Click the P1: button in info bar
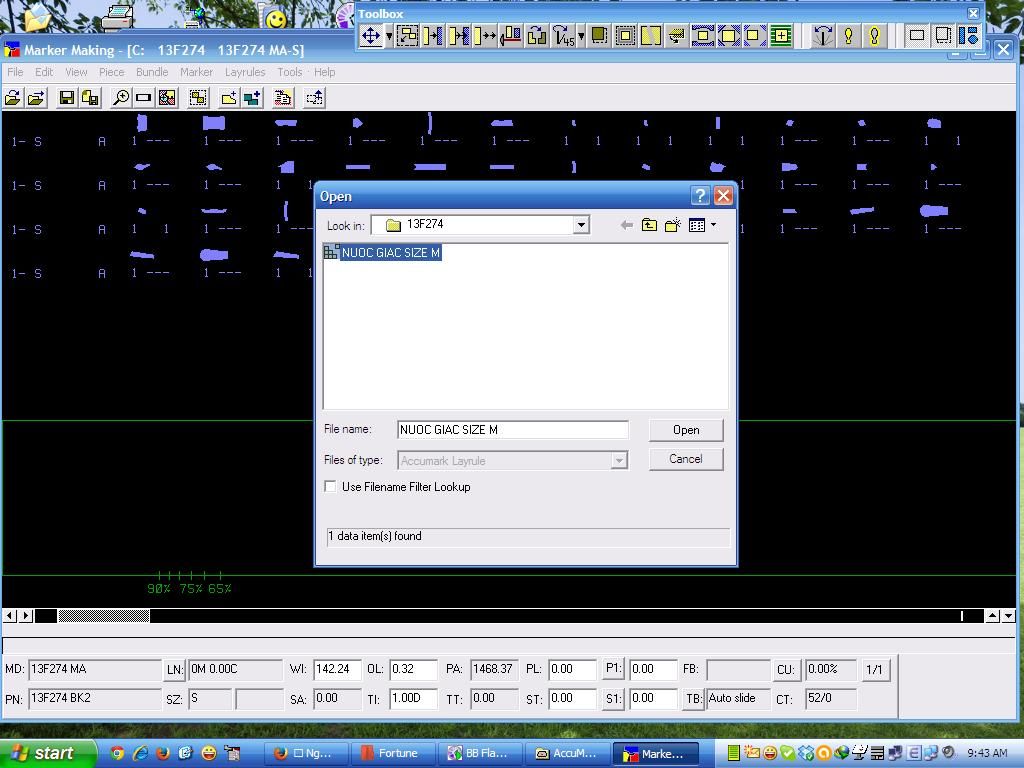 click(x=613, y=669)
